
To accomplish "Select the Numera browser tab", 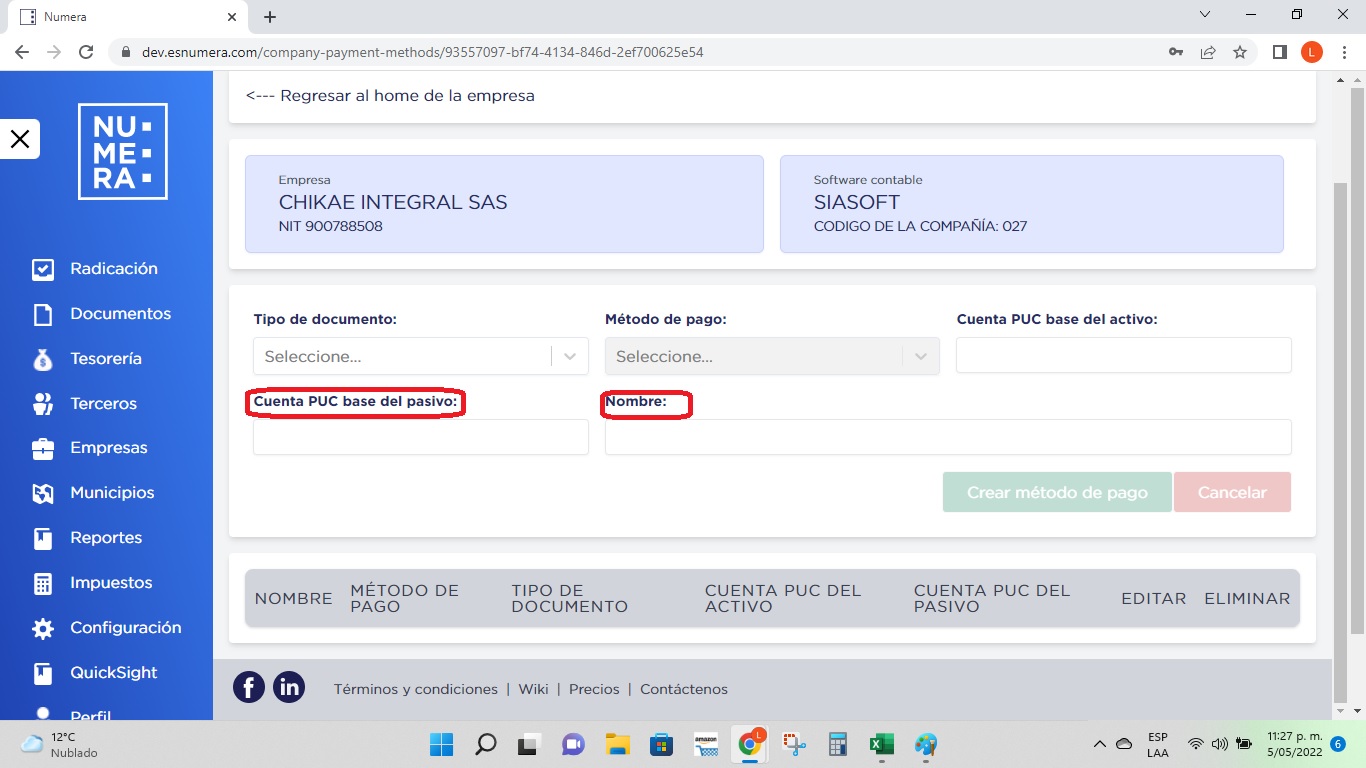I will (x=127, y=17).
